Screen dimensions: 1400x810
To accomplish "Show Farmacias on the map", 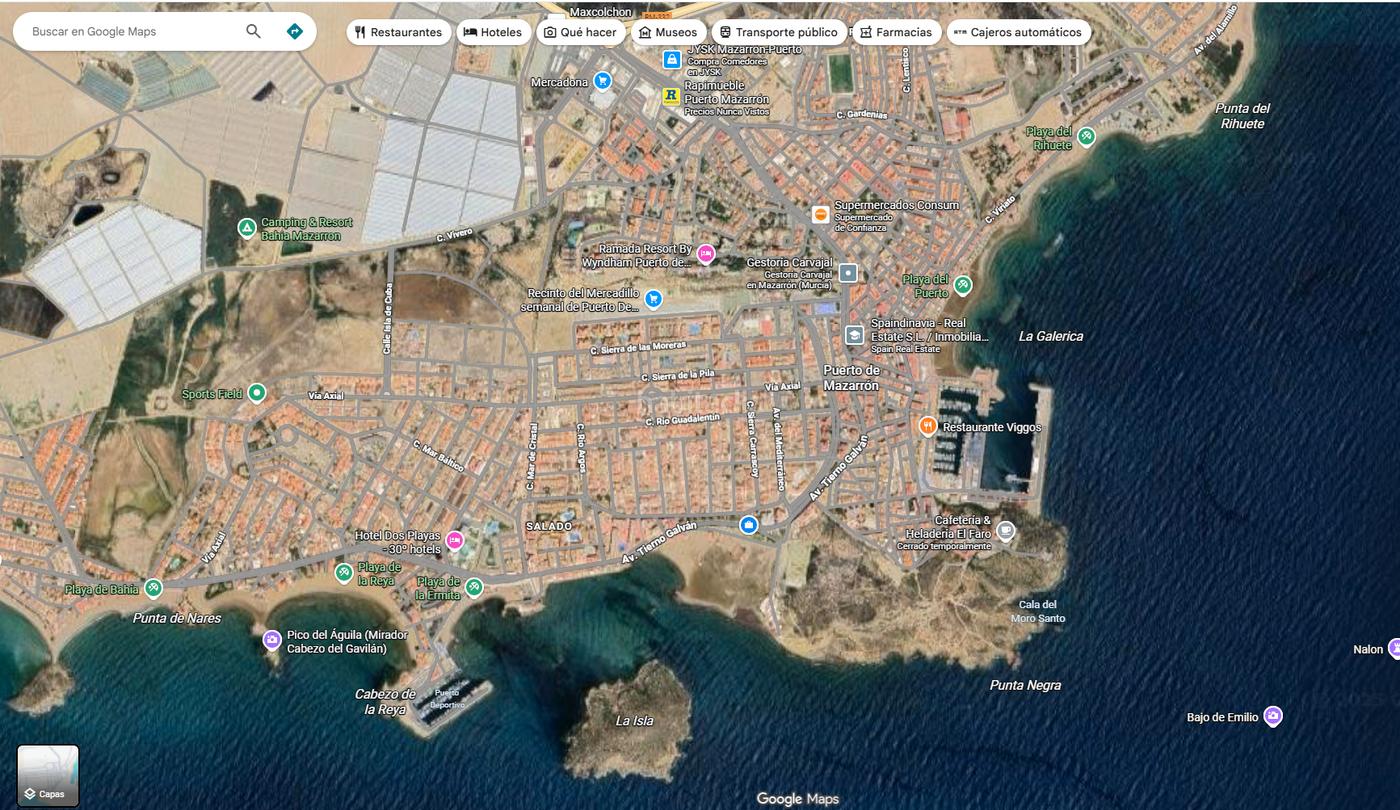I will 896,32.
